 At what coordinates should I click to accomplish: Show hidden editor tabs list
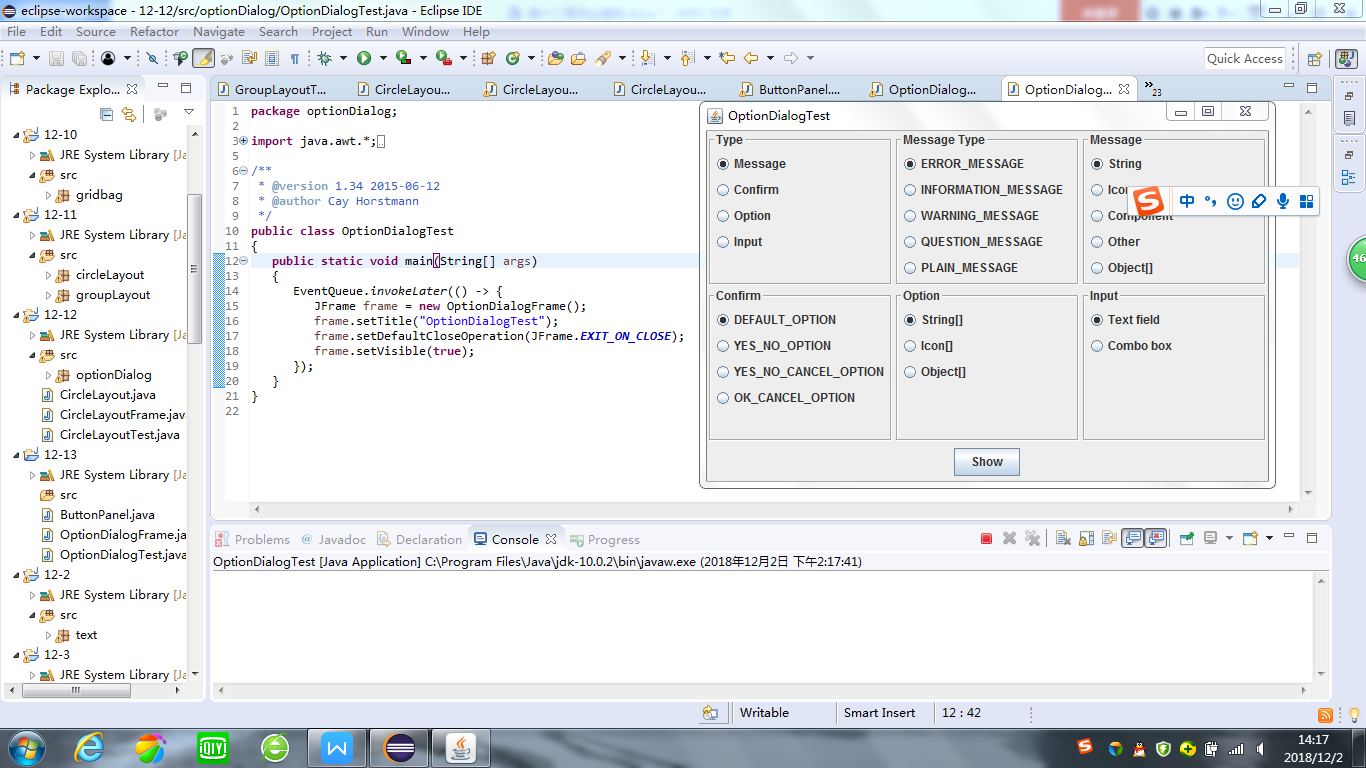pos(1153,89)
